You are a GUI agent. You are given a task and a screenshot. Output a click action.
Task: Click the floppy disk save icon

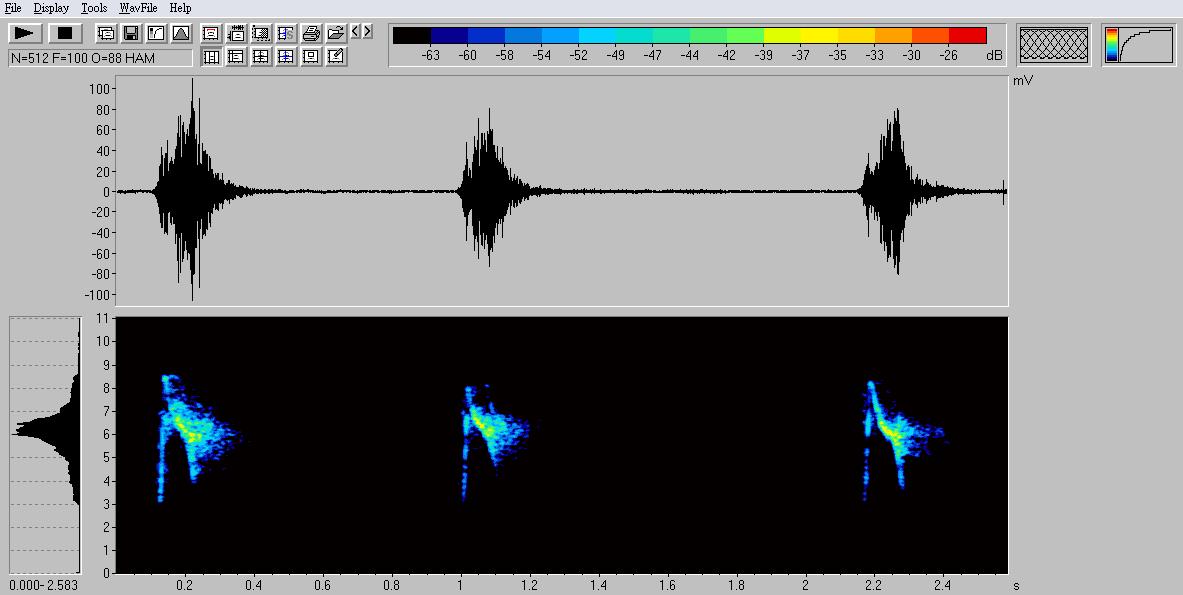[x=130, y=33]
